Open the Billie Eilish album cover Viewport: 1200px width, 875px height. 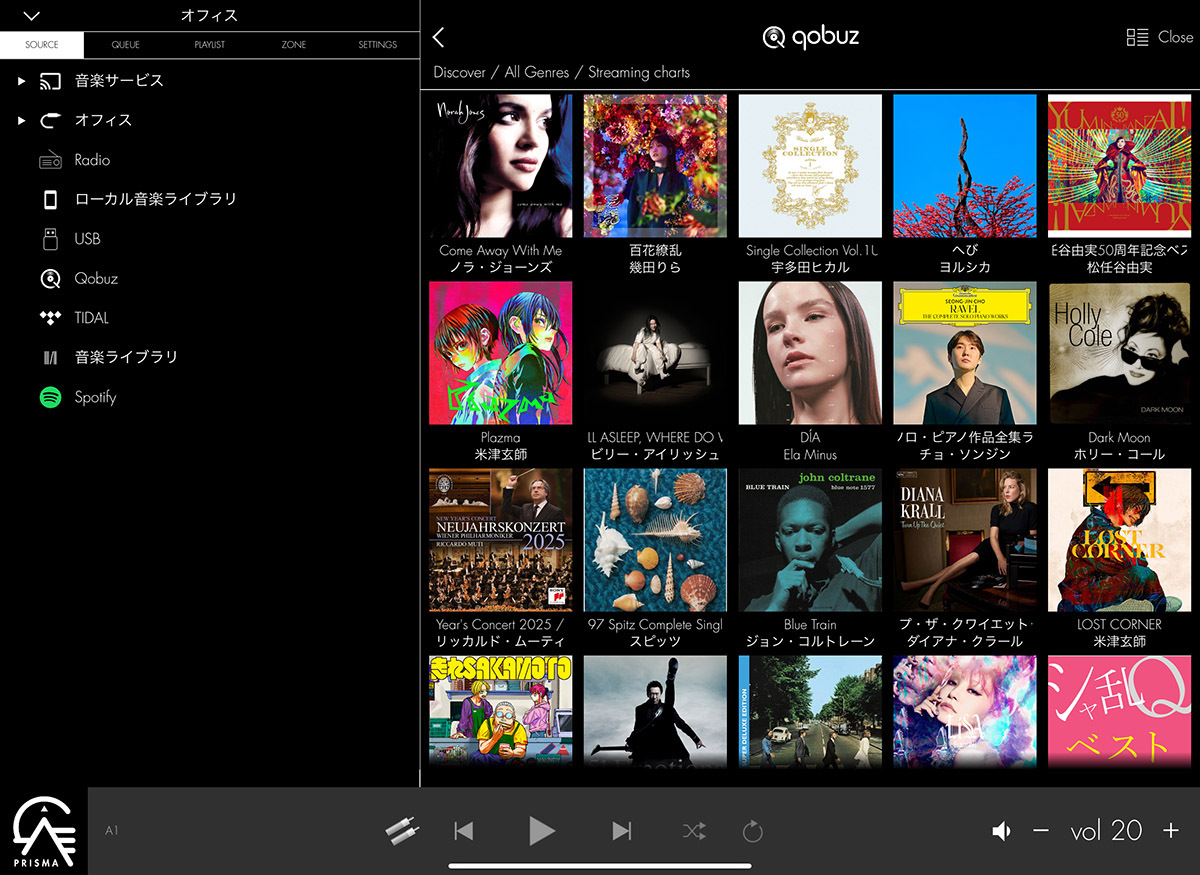(655, 353)
